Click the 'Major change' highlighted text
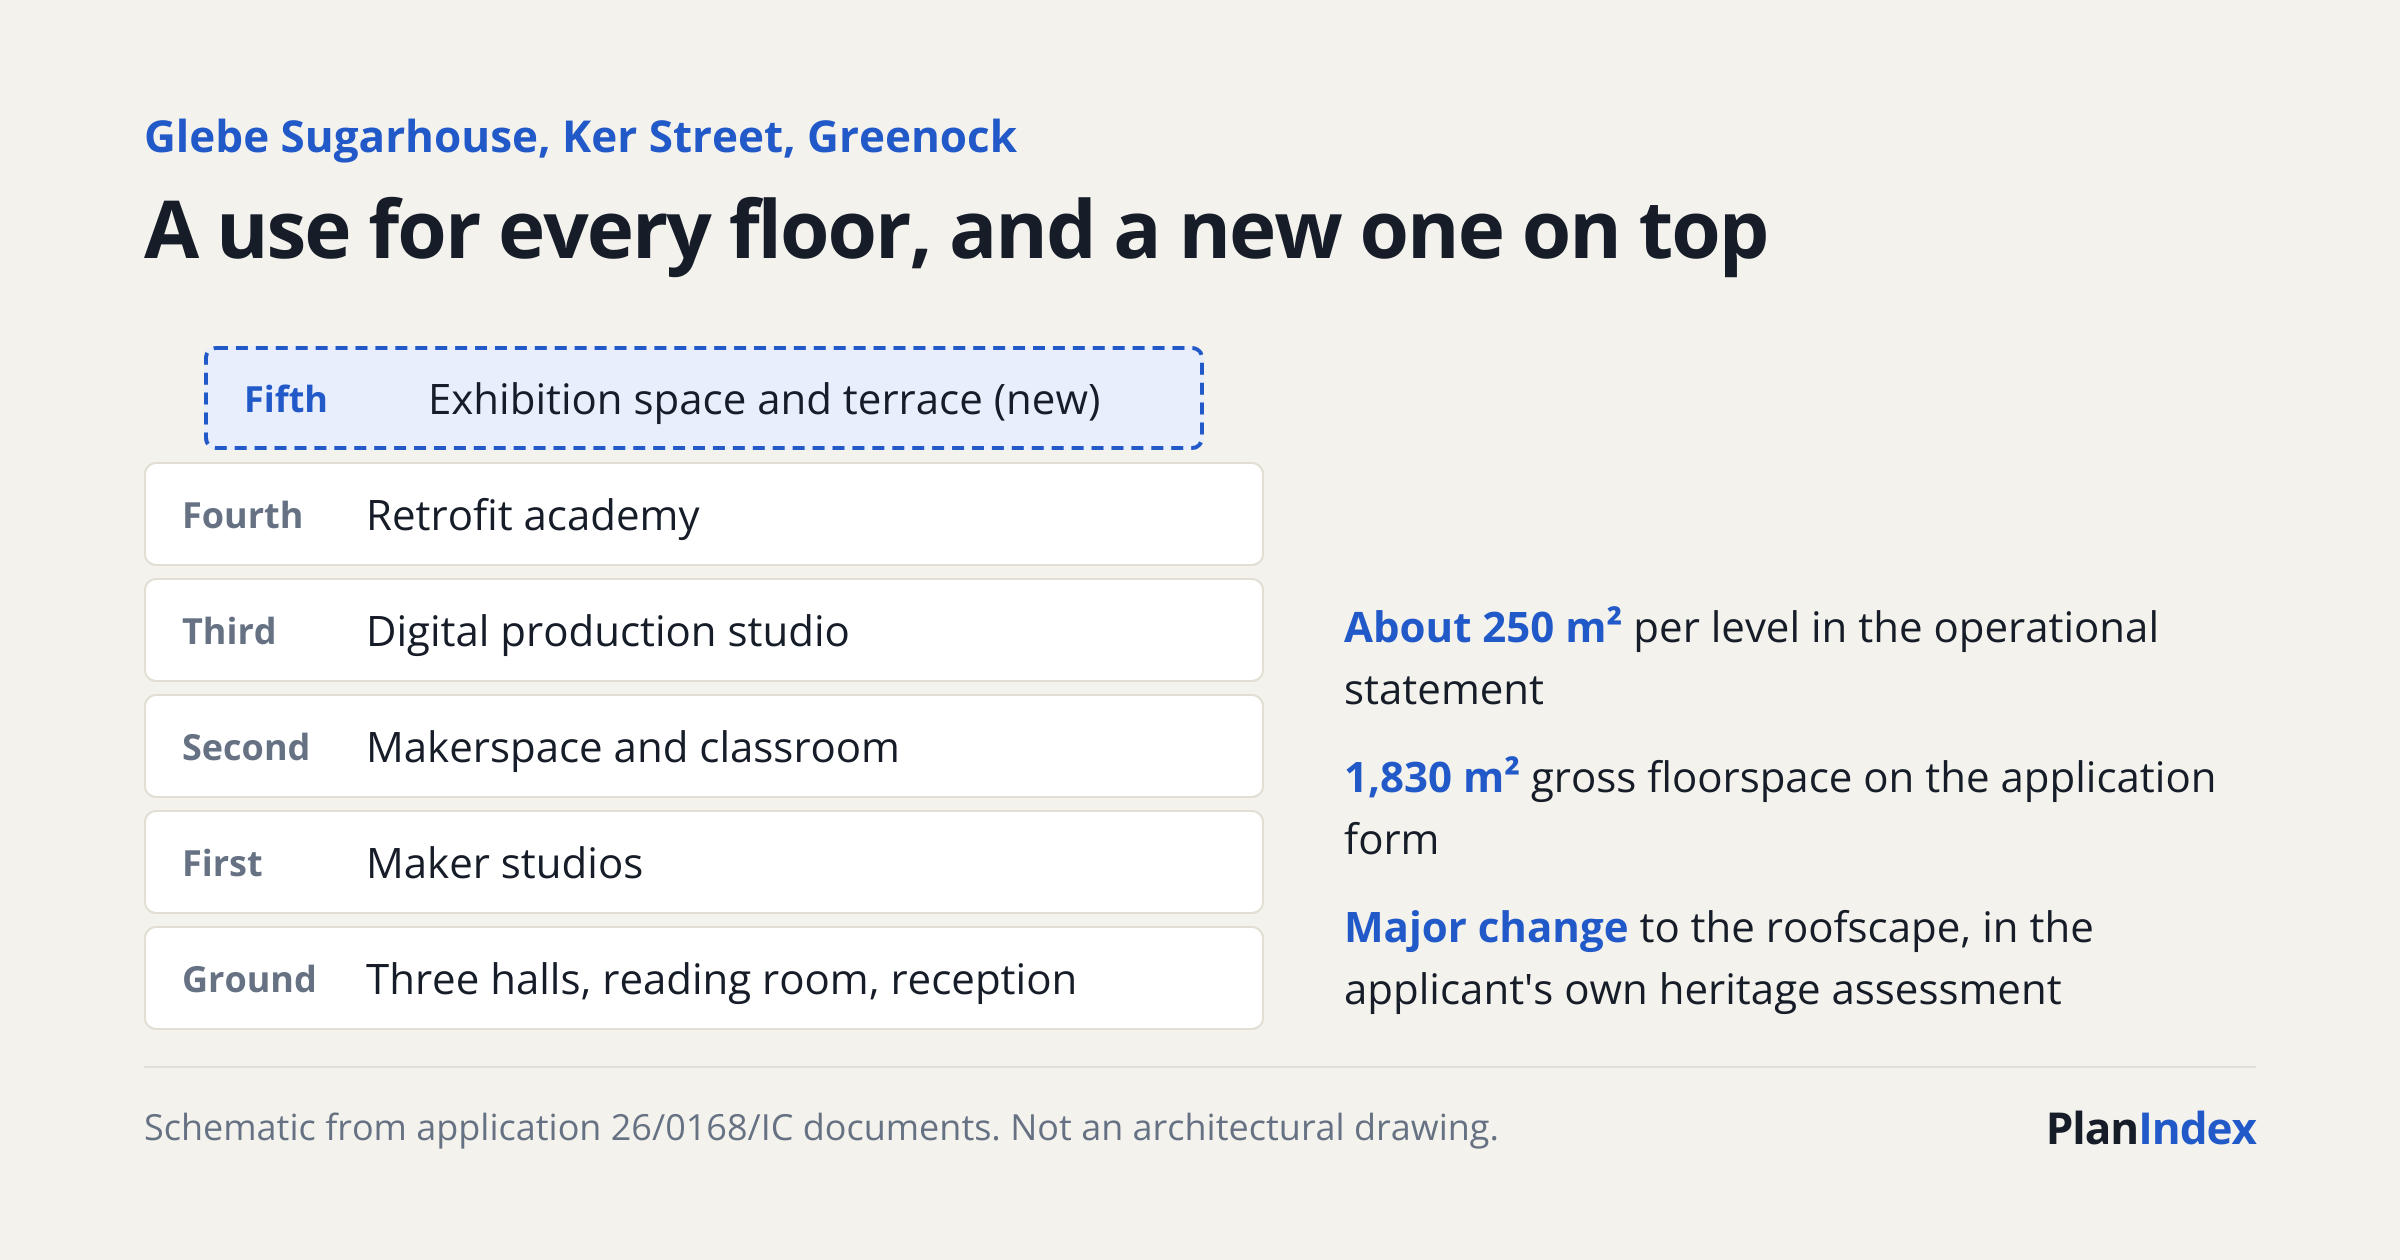2400x1260 pixels. tap(1486, 928)
